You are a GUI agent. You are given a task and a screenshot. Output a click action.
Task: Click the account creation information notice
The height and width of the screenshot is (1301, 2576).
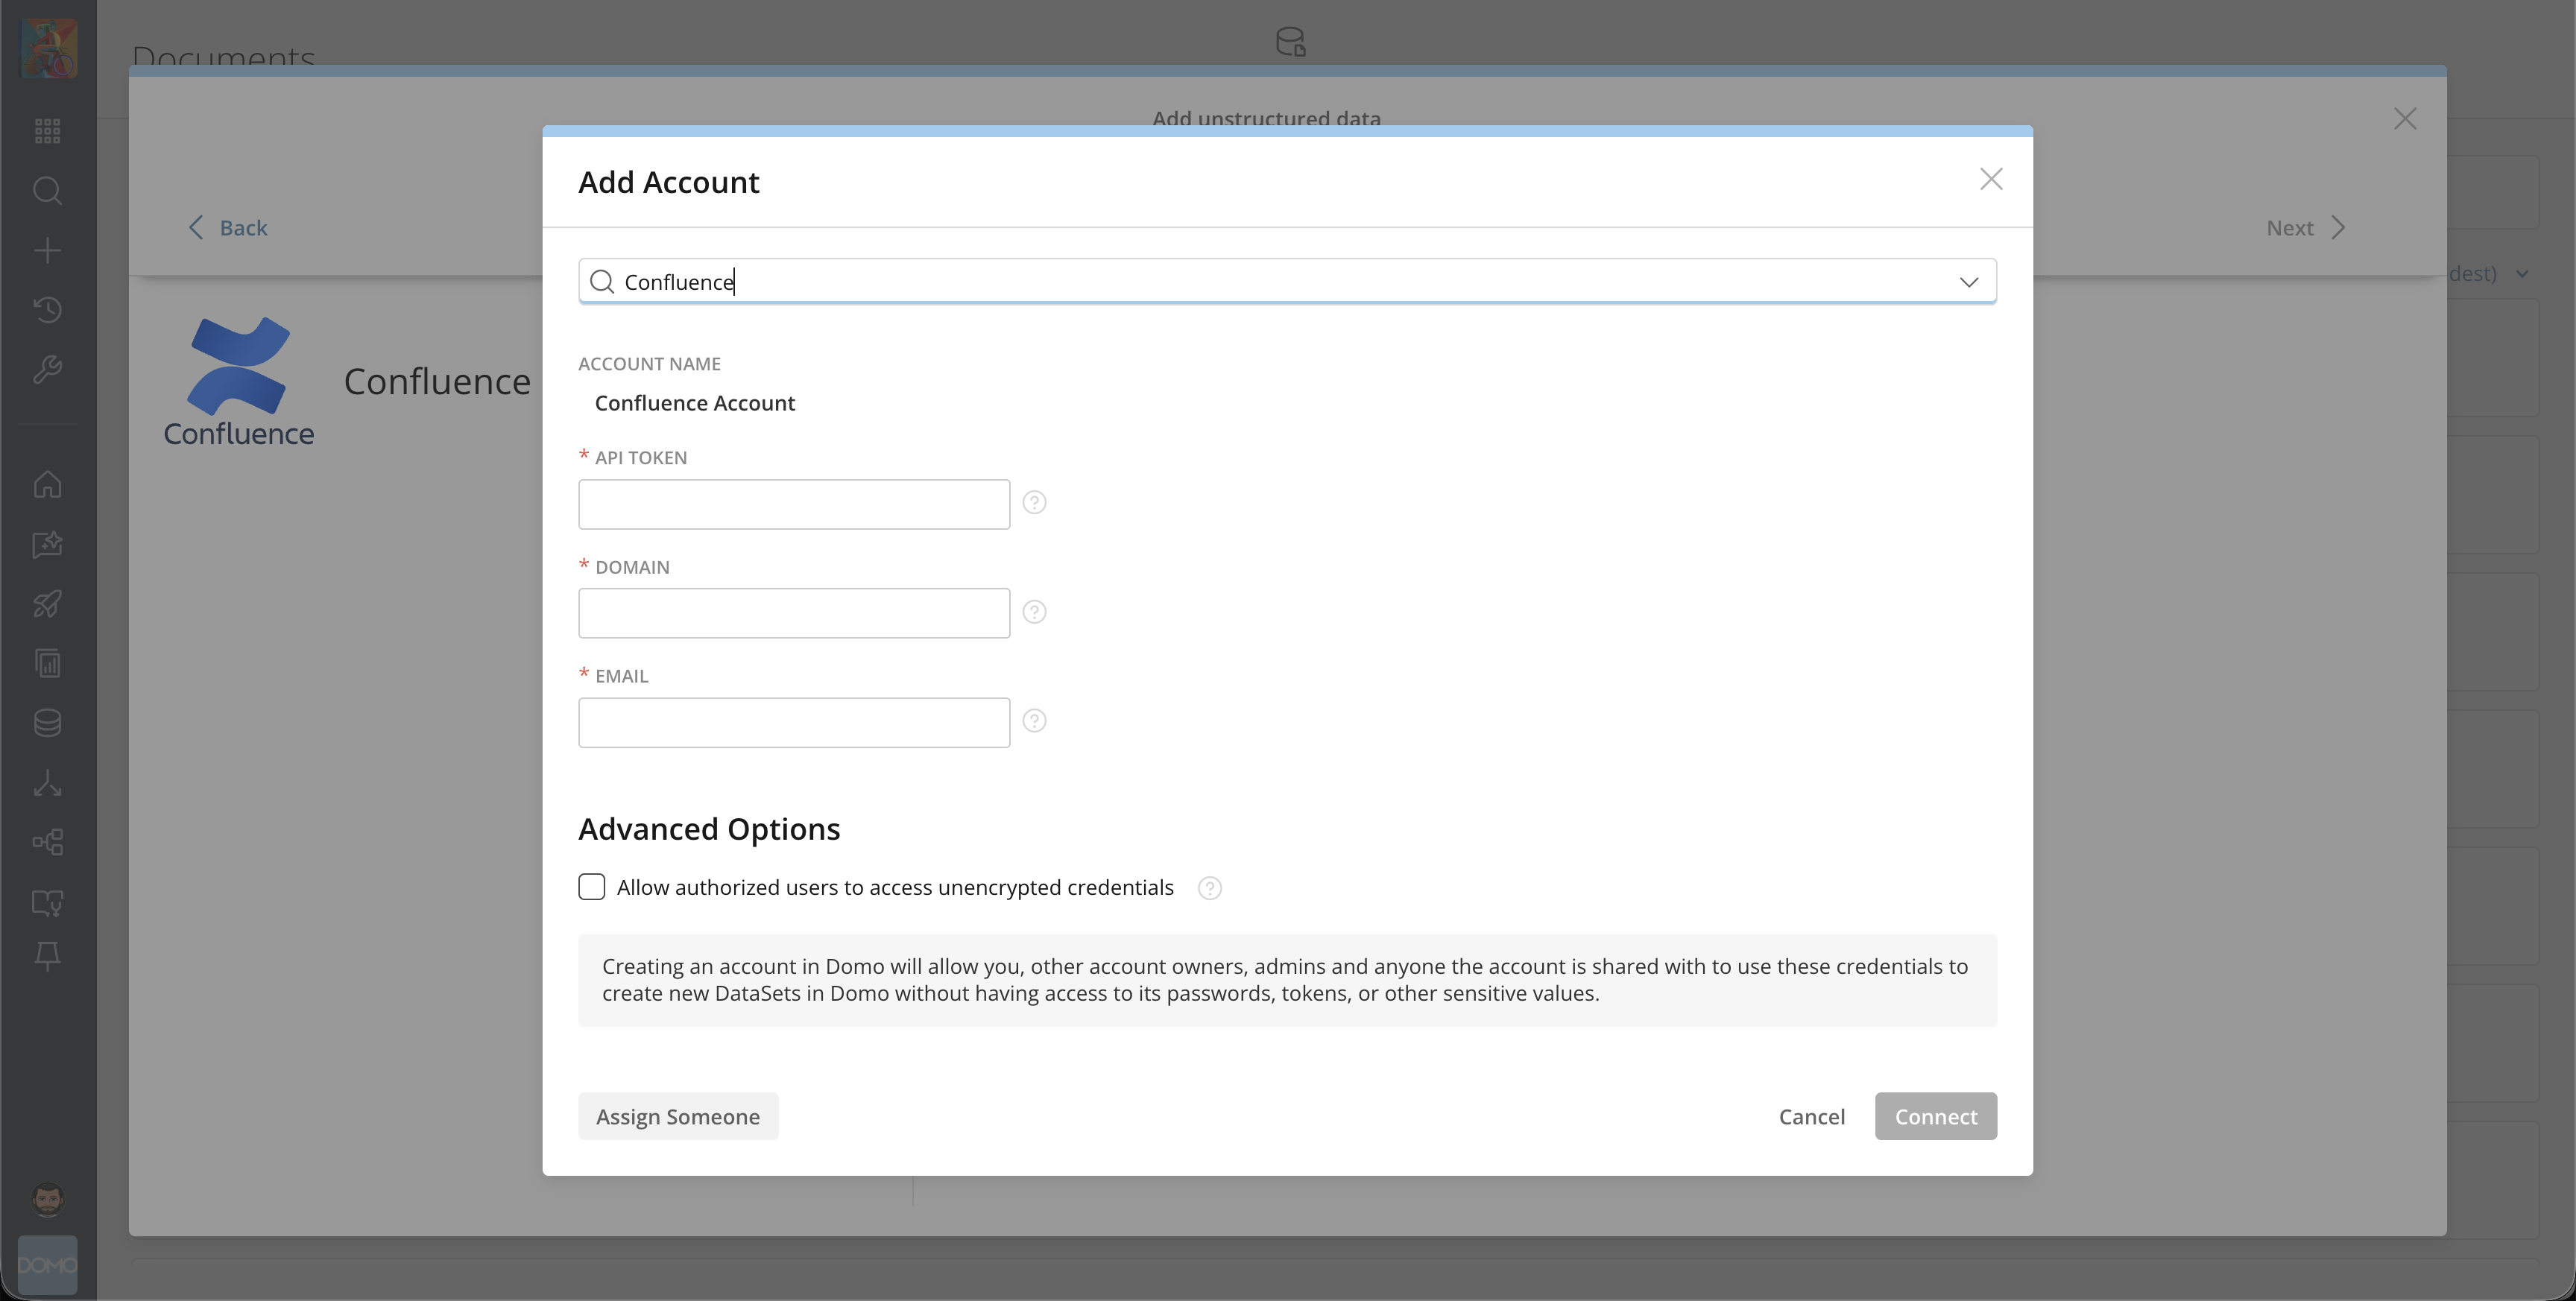click(x=1287, y=980)
